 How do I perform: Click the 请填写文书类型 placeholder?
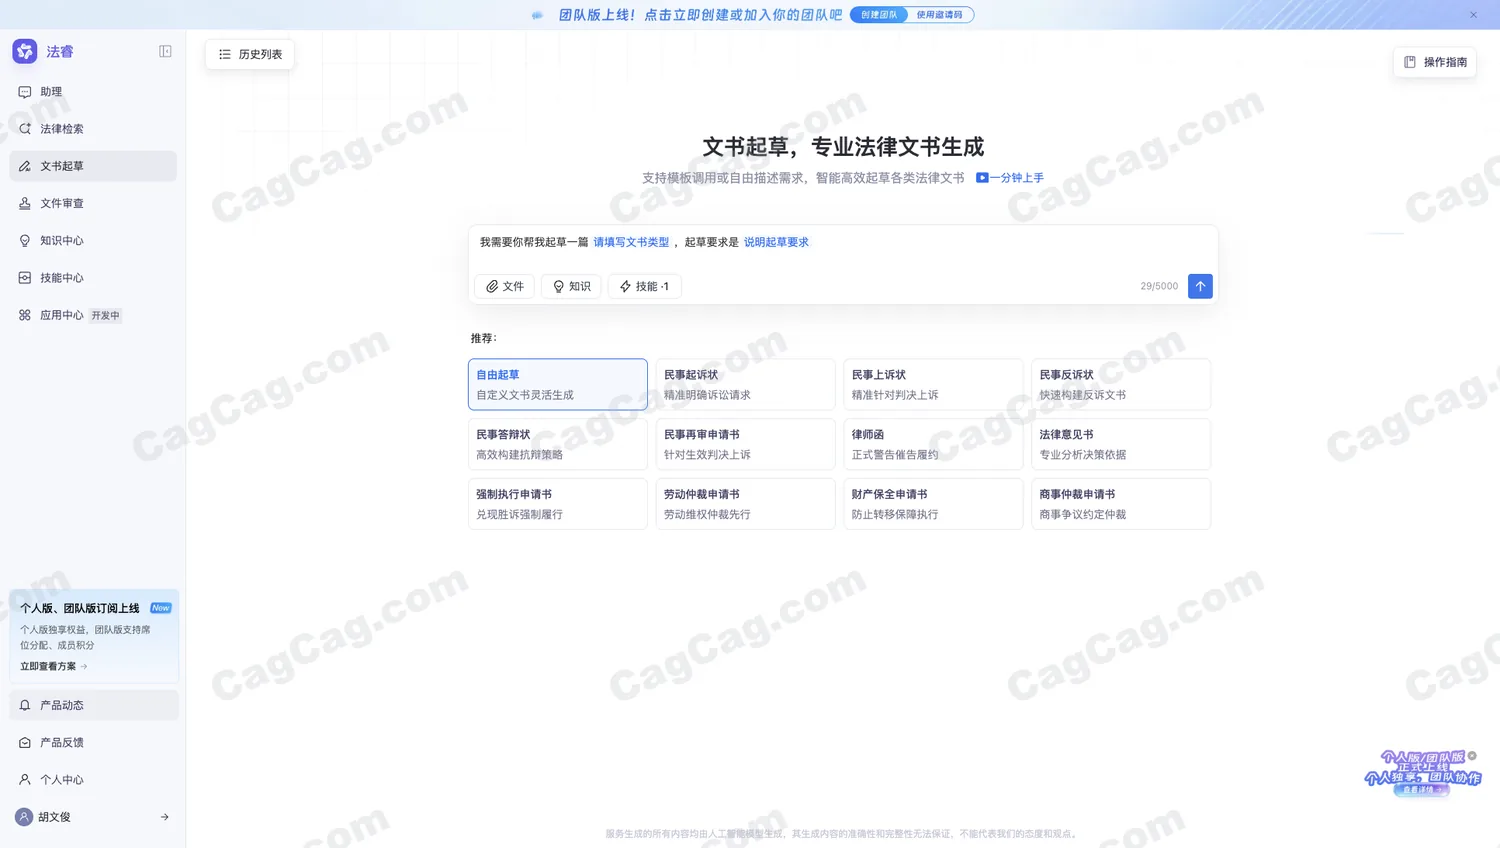tap(631, 242)
